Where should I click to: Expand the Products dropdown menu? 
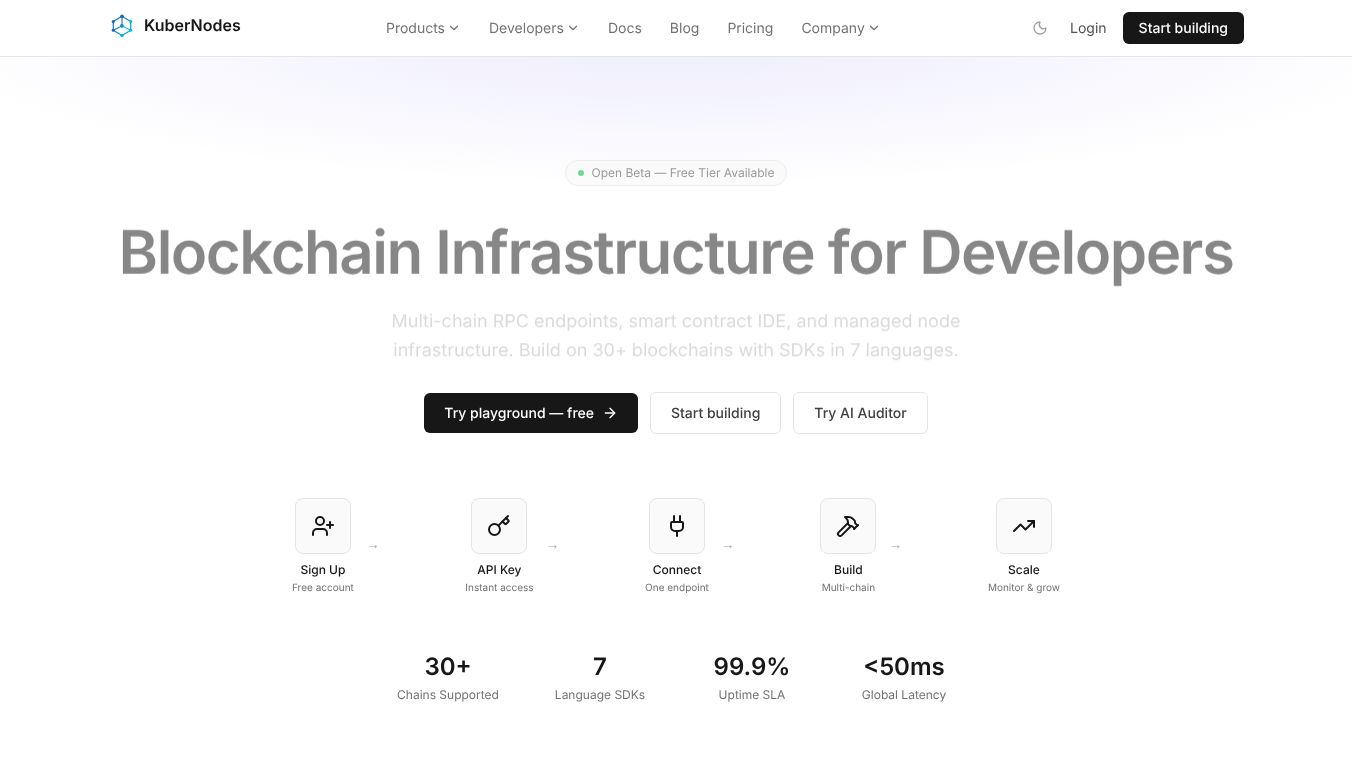point(422,28)
